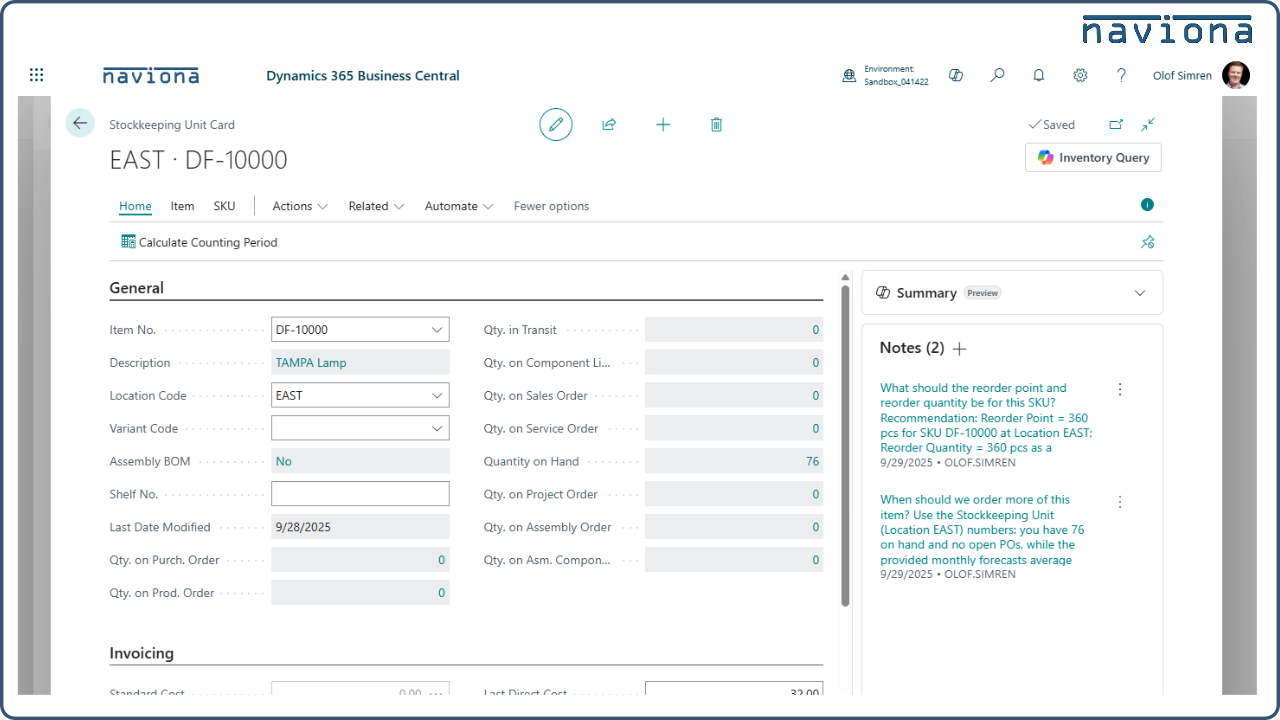Click Dynamics 365 Business Central title

pyautogui.click(x=363, y=75)
